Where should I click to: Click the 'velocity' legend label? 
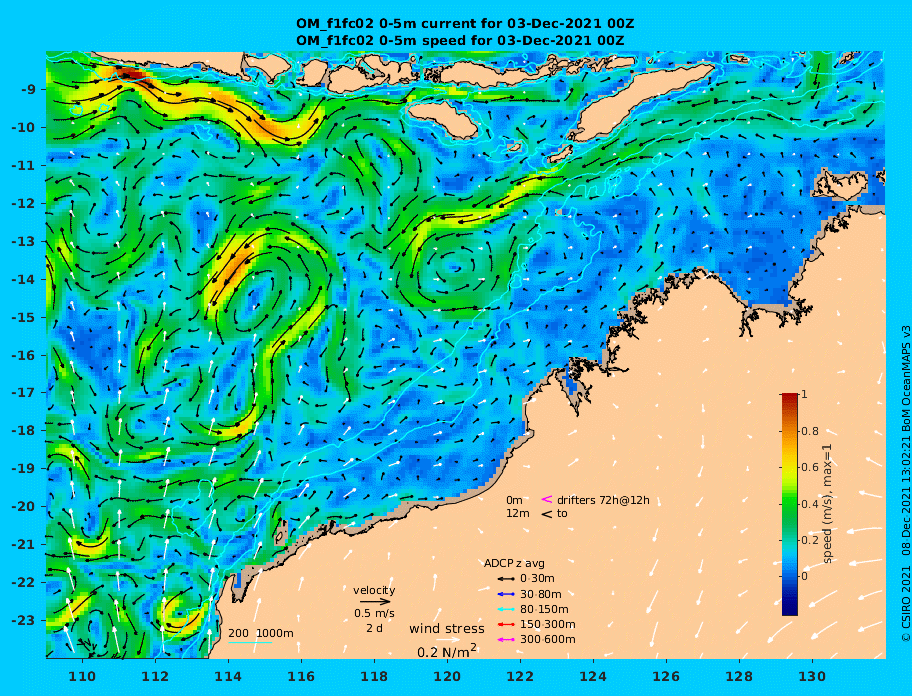pos(374,591)
